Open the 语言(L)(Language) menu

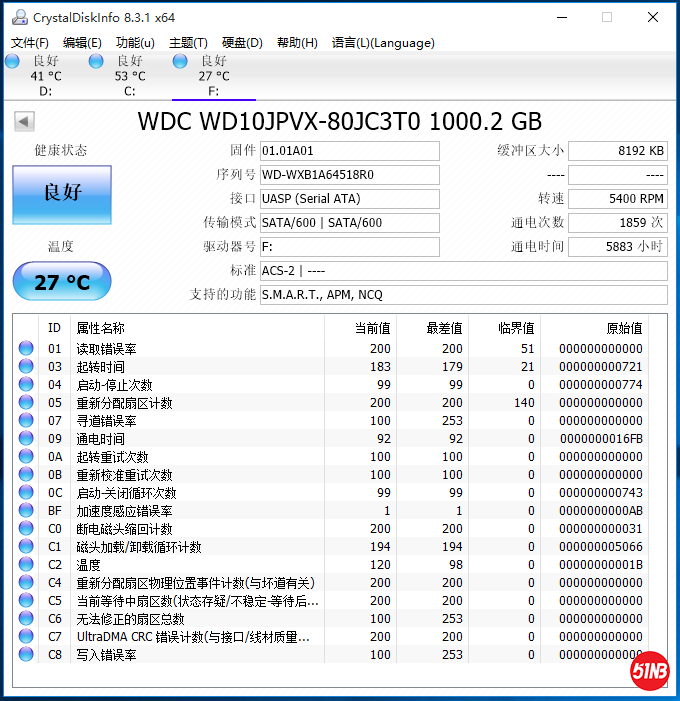pos(383,43)
